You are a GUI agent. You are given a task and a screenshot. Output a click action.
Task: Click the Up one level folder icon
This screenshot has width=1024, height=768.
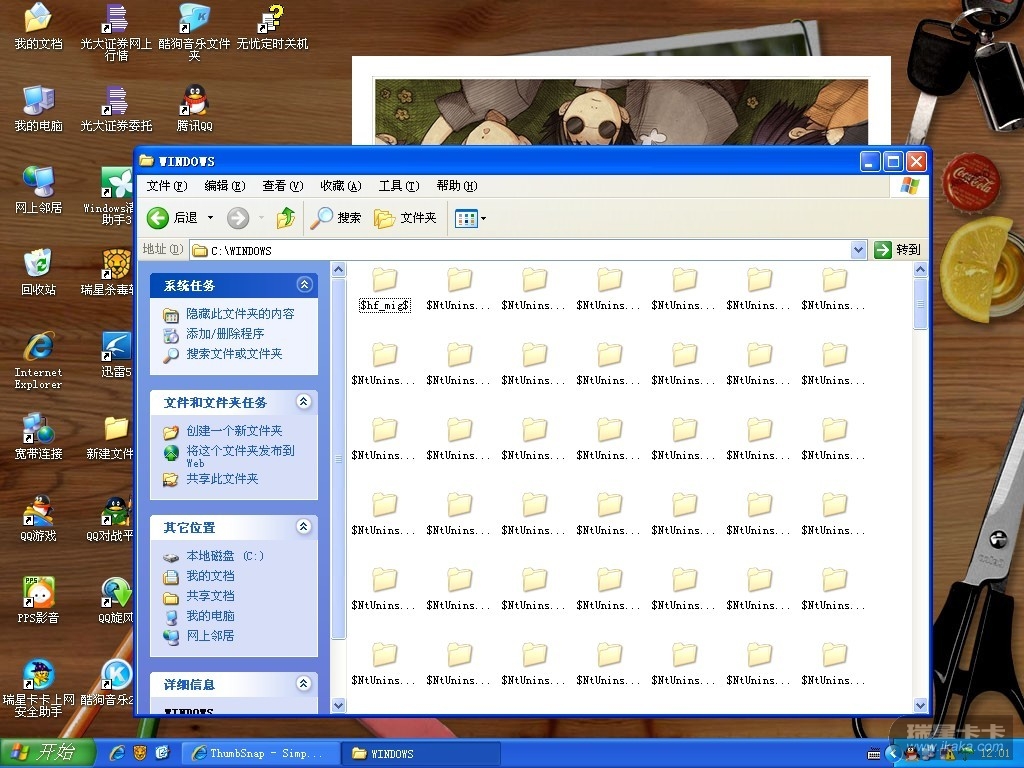coord(286,218)
